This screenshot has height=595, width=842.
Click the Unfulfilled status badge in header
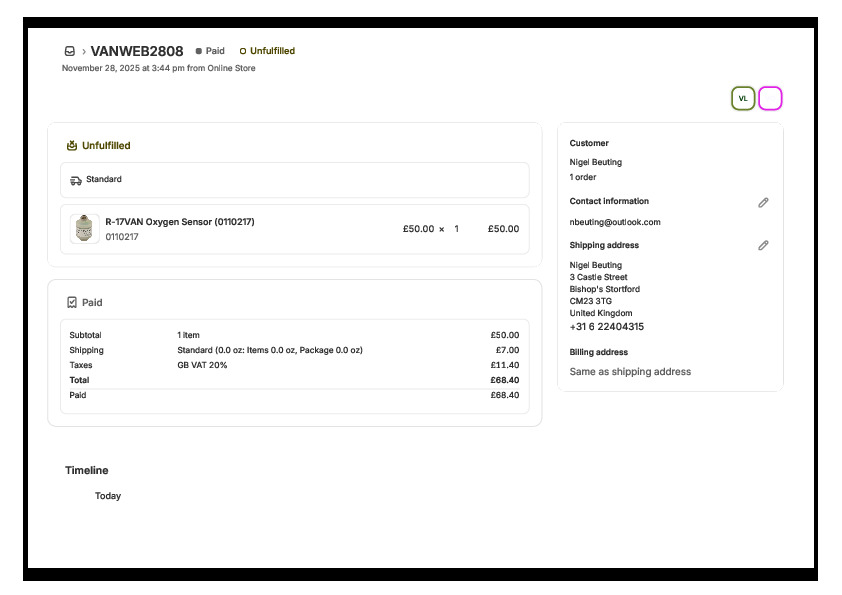click(x=267, y=51)
